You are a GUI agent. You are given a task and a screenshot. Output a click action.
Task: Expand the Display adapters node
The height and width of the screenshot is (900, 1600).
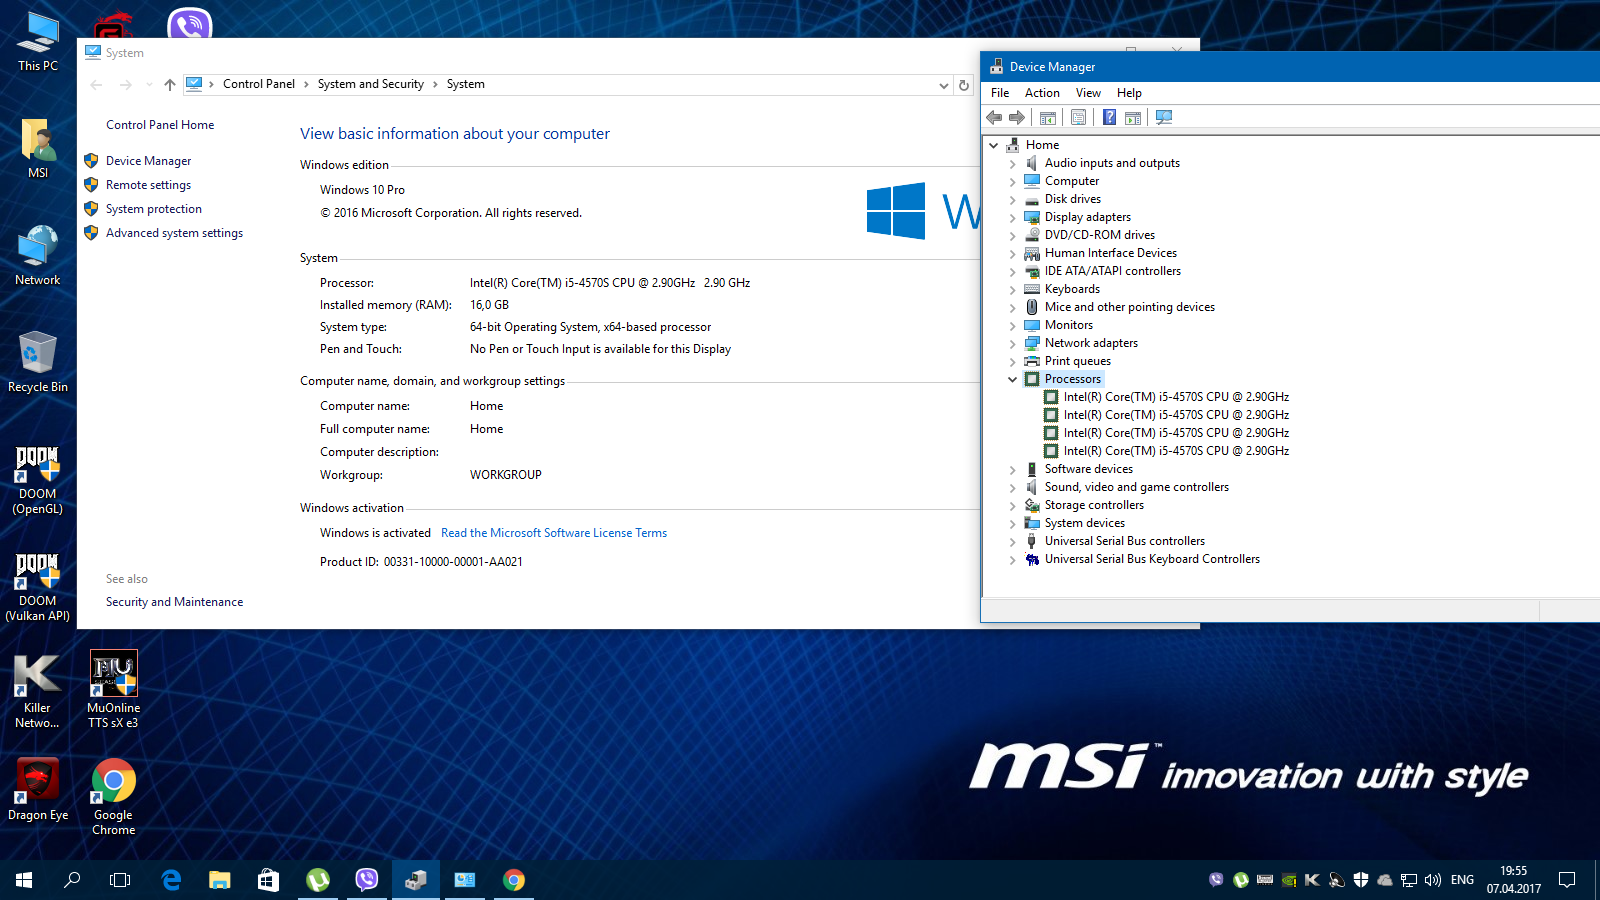(1012, 218)
